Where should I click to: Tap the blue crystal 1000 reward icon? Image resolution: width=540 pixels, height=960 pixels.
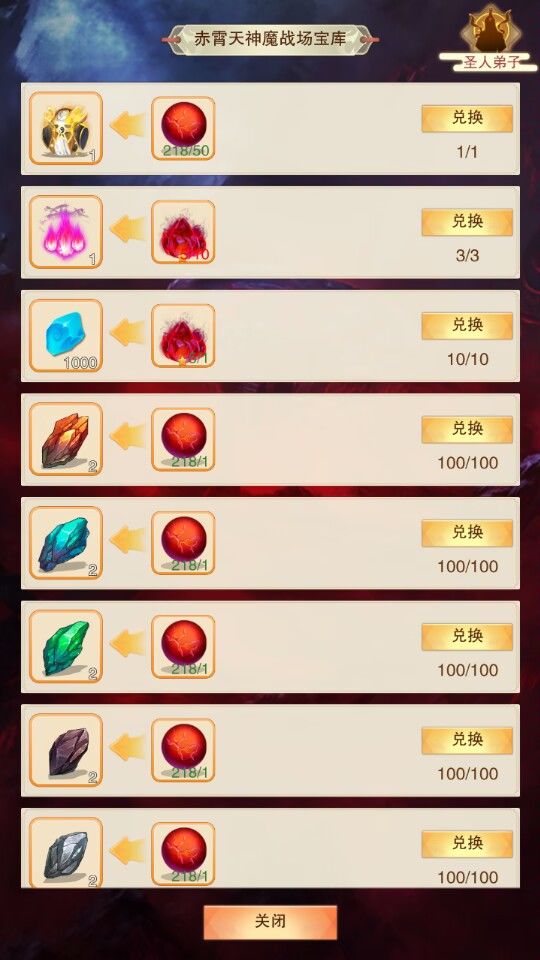[x=66, y=336]
